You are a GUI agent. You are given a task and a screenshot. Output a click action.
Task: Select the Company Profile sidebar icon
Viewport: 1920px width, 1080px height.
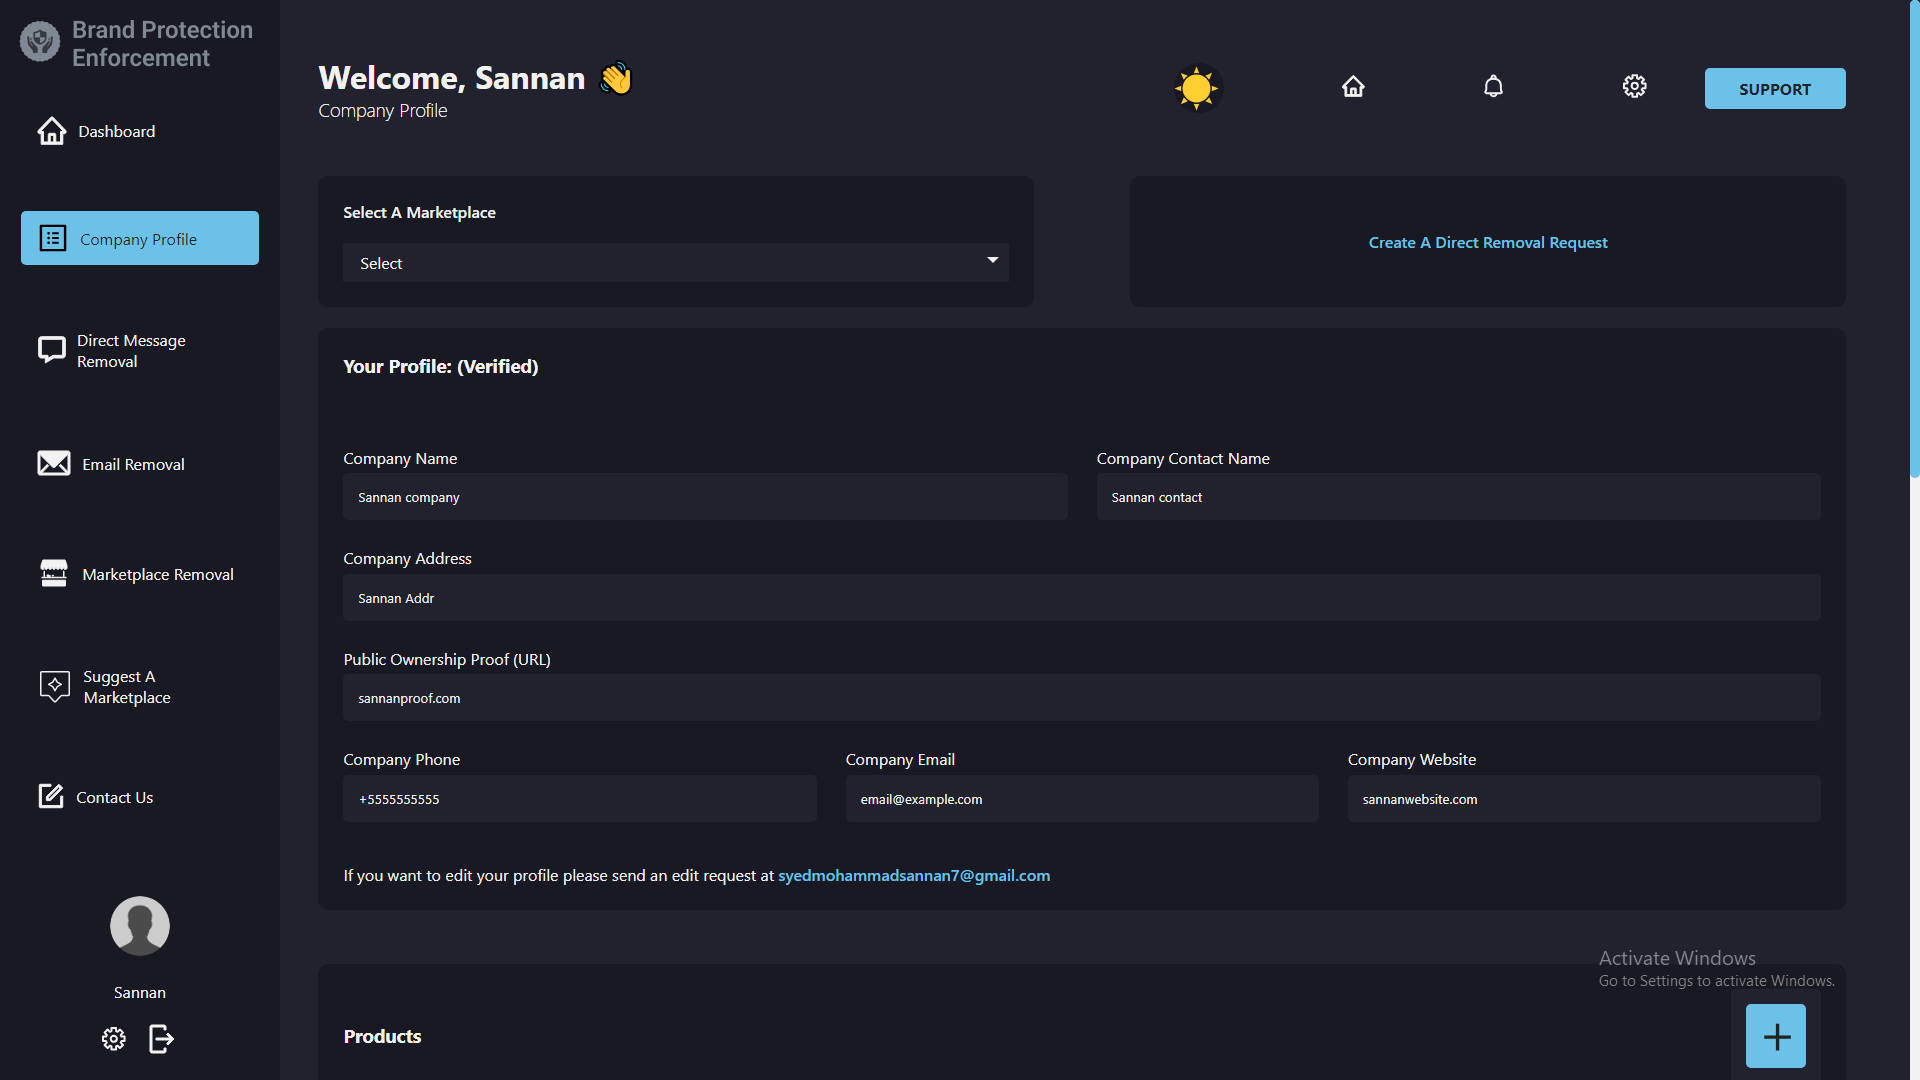[52, 238]
